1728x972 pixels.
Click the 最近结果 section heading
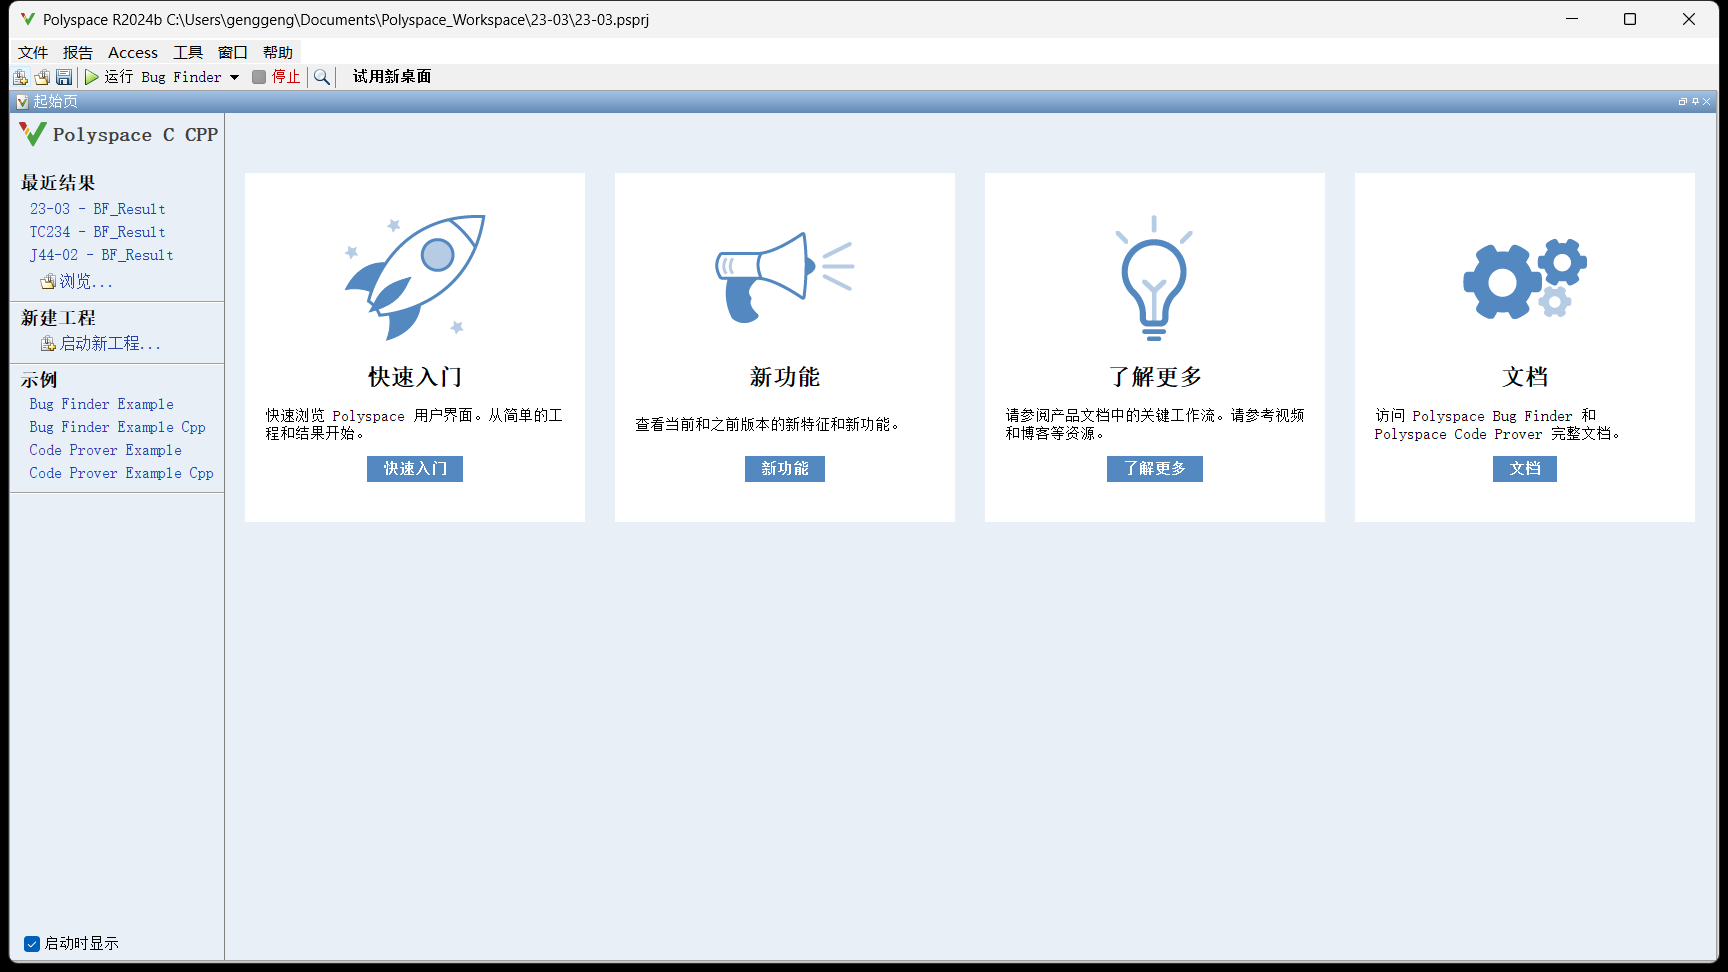(x=58, y=183)
